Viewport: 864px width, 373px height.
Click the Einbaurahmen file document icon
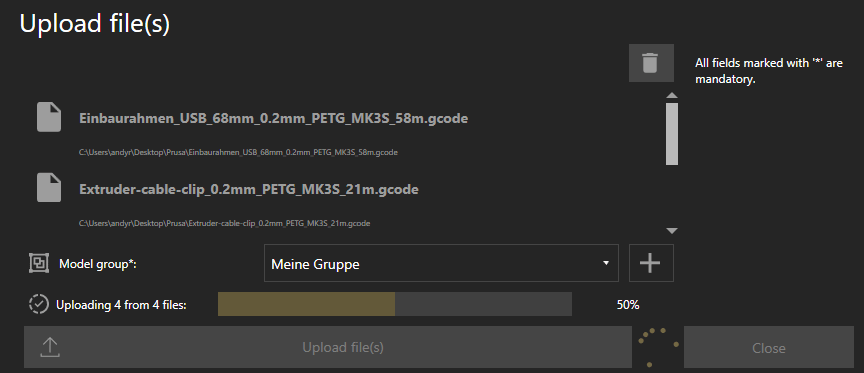pos(49,117)
